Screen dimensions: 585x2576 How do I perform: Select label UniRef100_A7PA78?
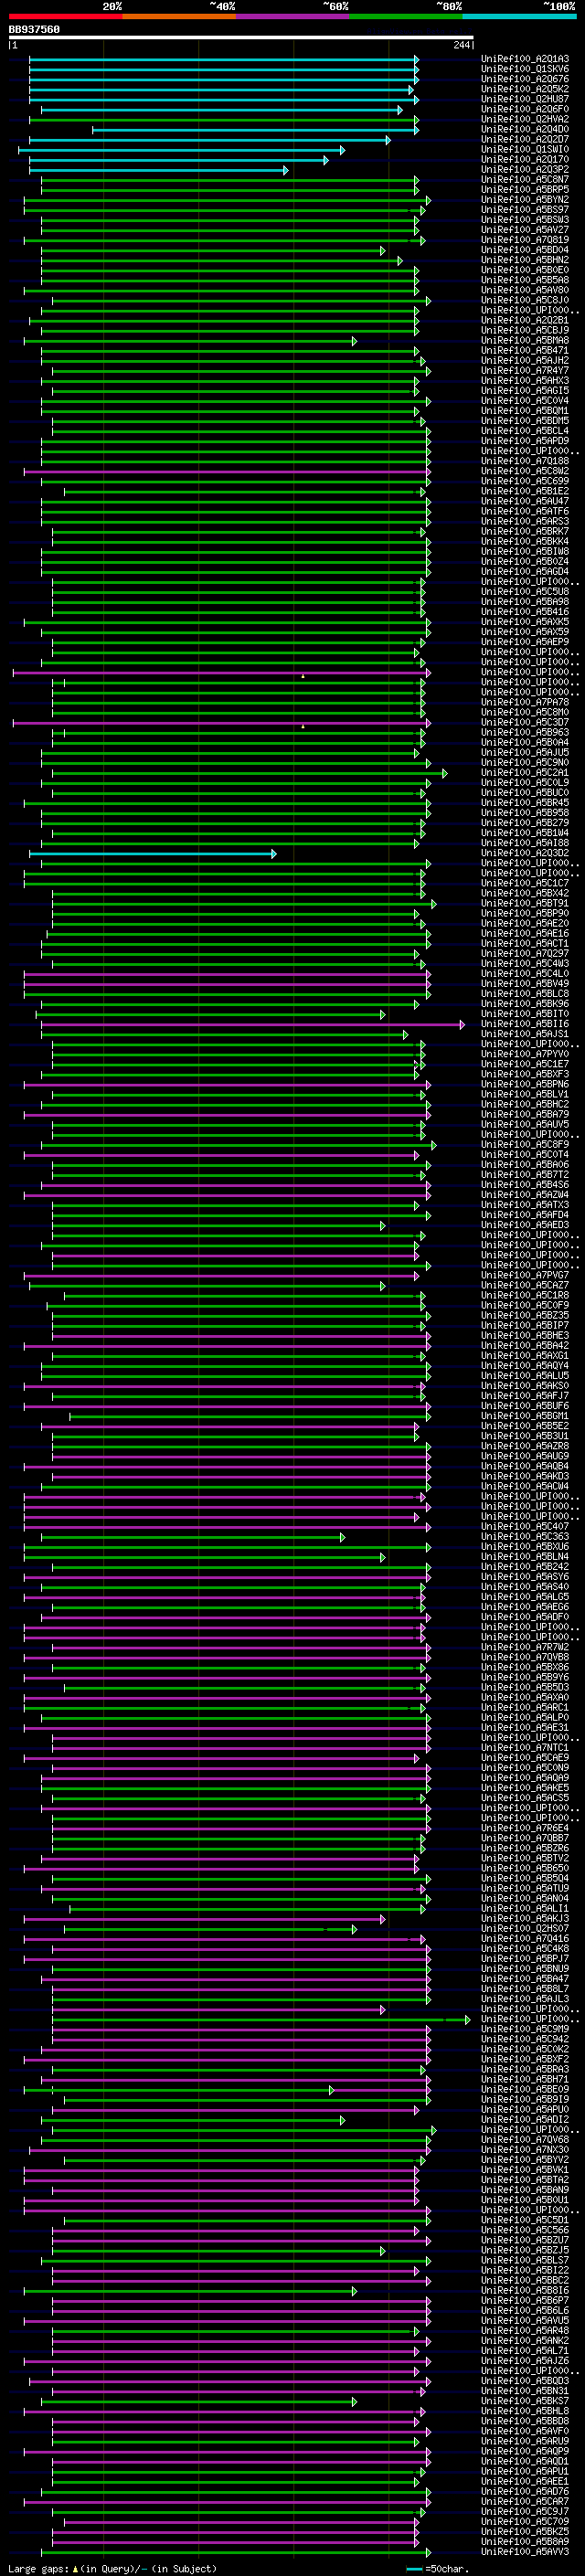[x=525, y=702]
